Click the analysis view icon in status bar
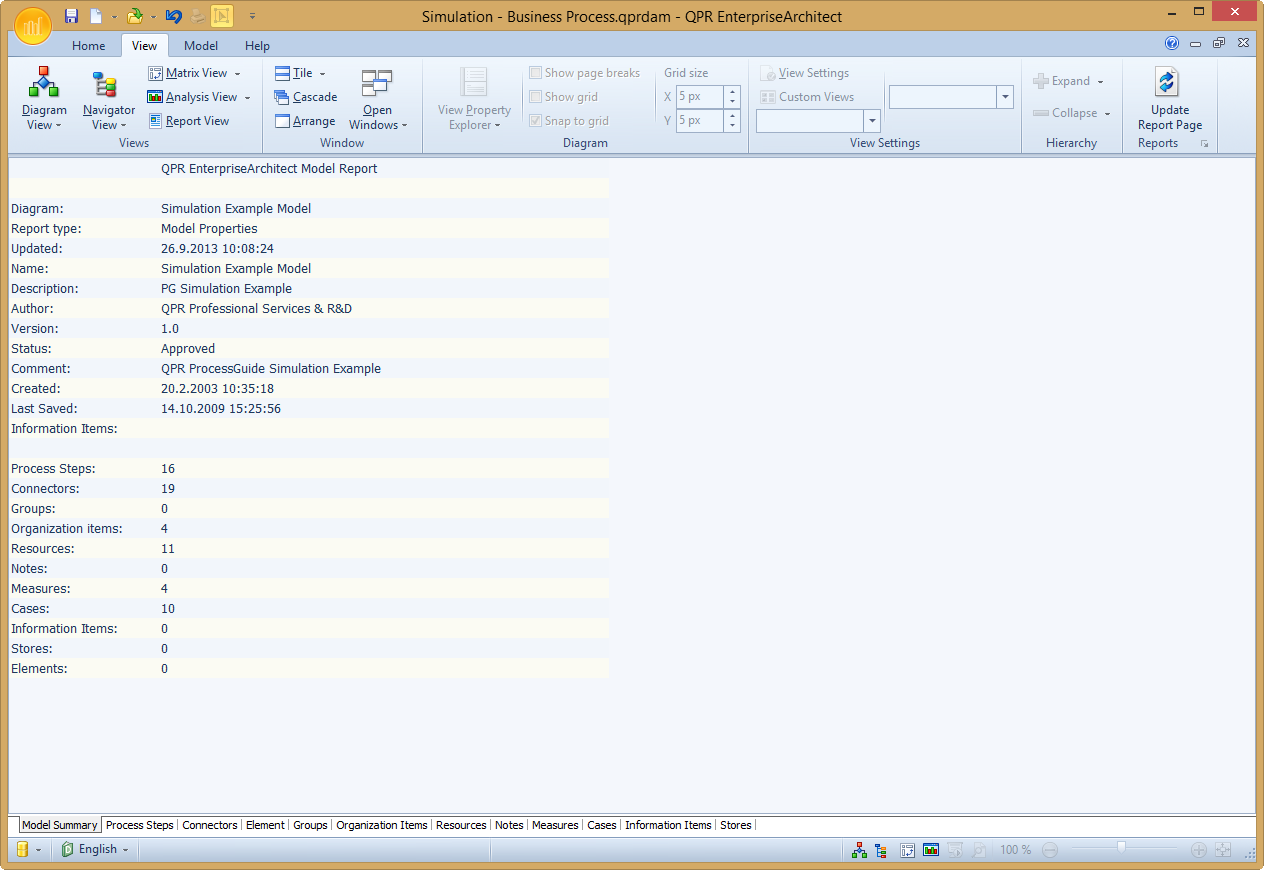 (x=931, y=850)
